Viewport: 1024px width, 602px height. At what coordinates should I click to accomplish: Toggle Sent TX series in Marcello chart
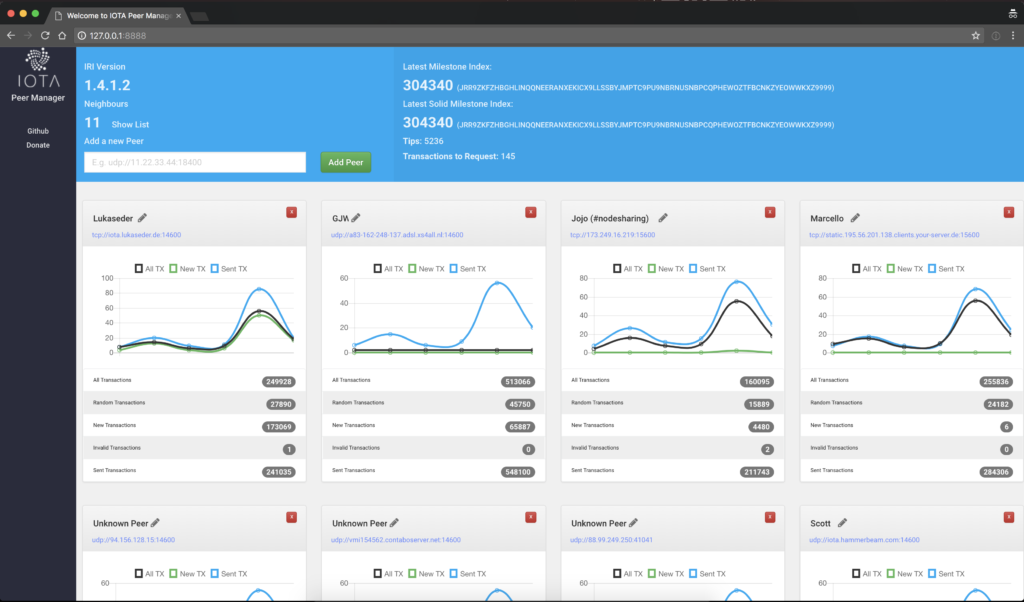pyautogui.click(x=946, y=268)
